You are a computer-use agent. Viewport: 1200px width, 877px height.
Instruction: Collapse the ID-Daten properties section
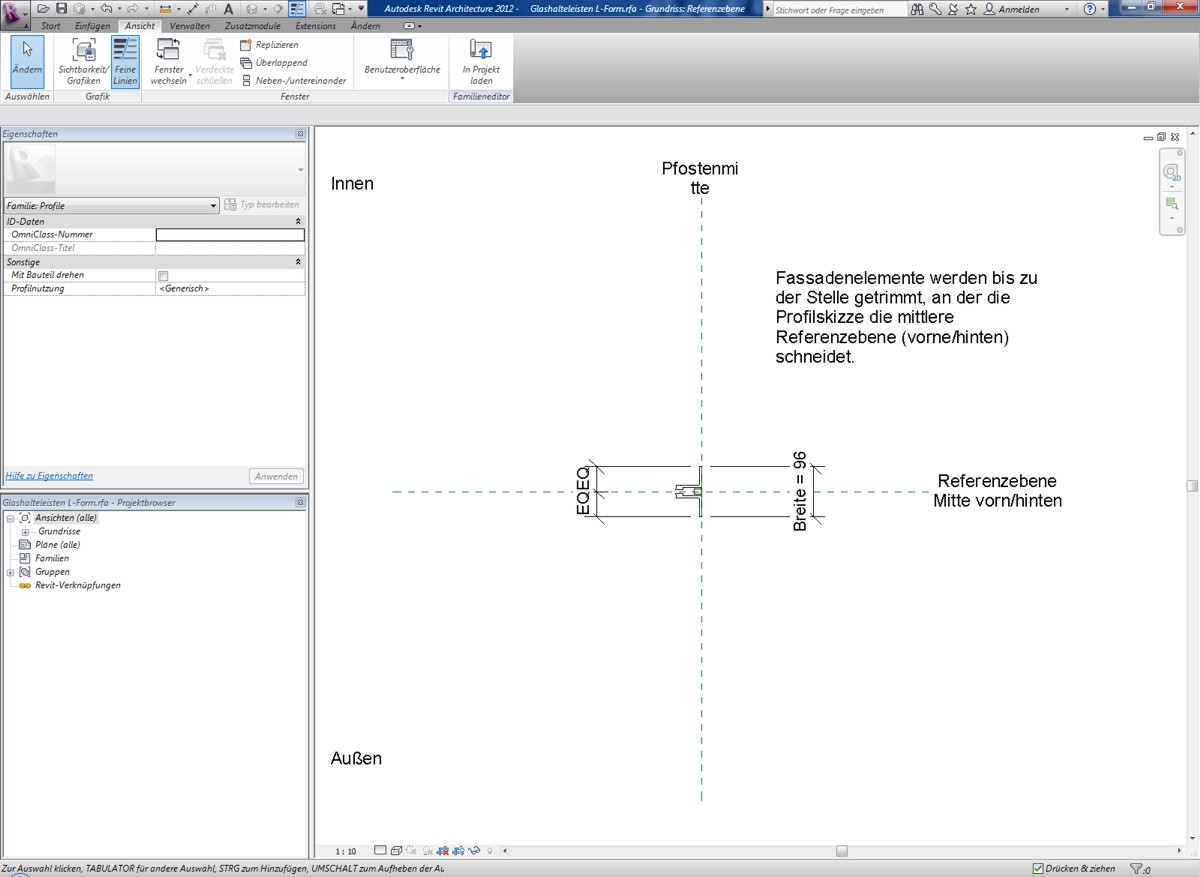click(x=297, y=221)
